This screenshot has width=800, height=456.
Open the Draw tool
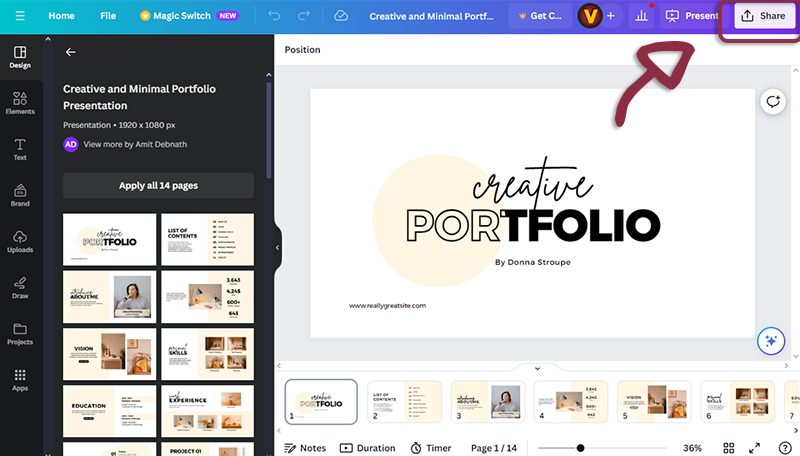pos(20,287)
